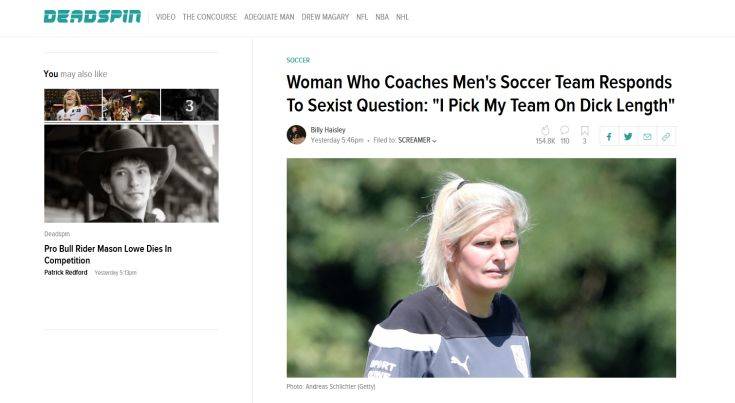Click the Patrick Redford author link
Screen dimensions: 735x403
(x=66, y=272)
